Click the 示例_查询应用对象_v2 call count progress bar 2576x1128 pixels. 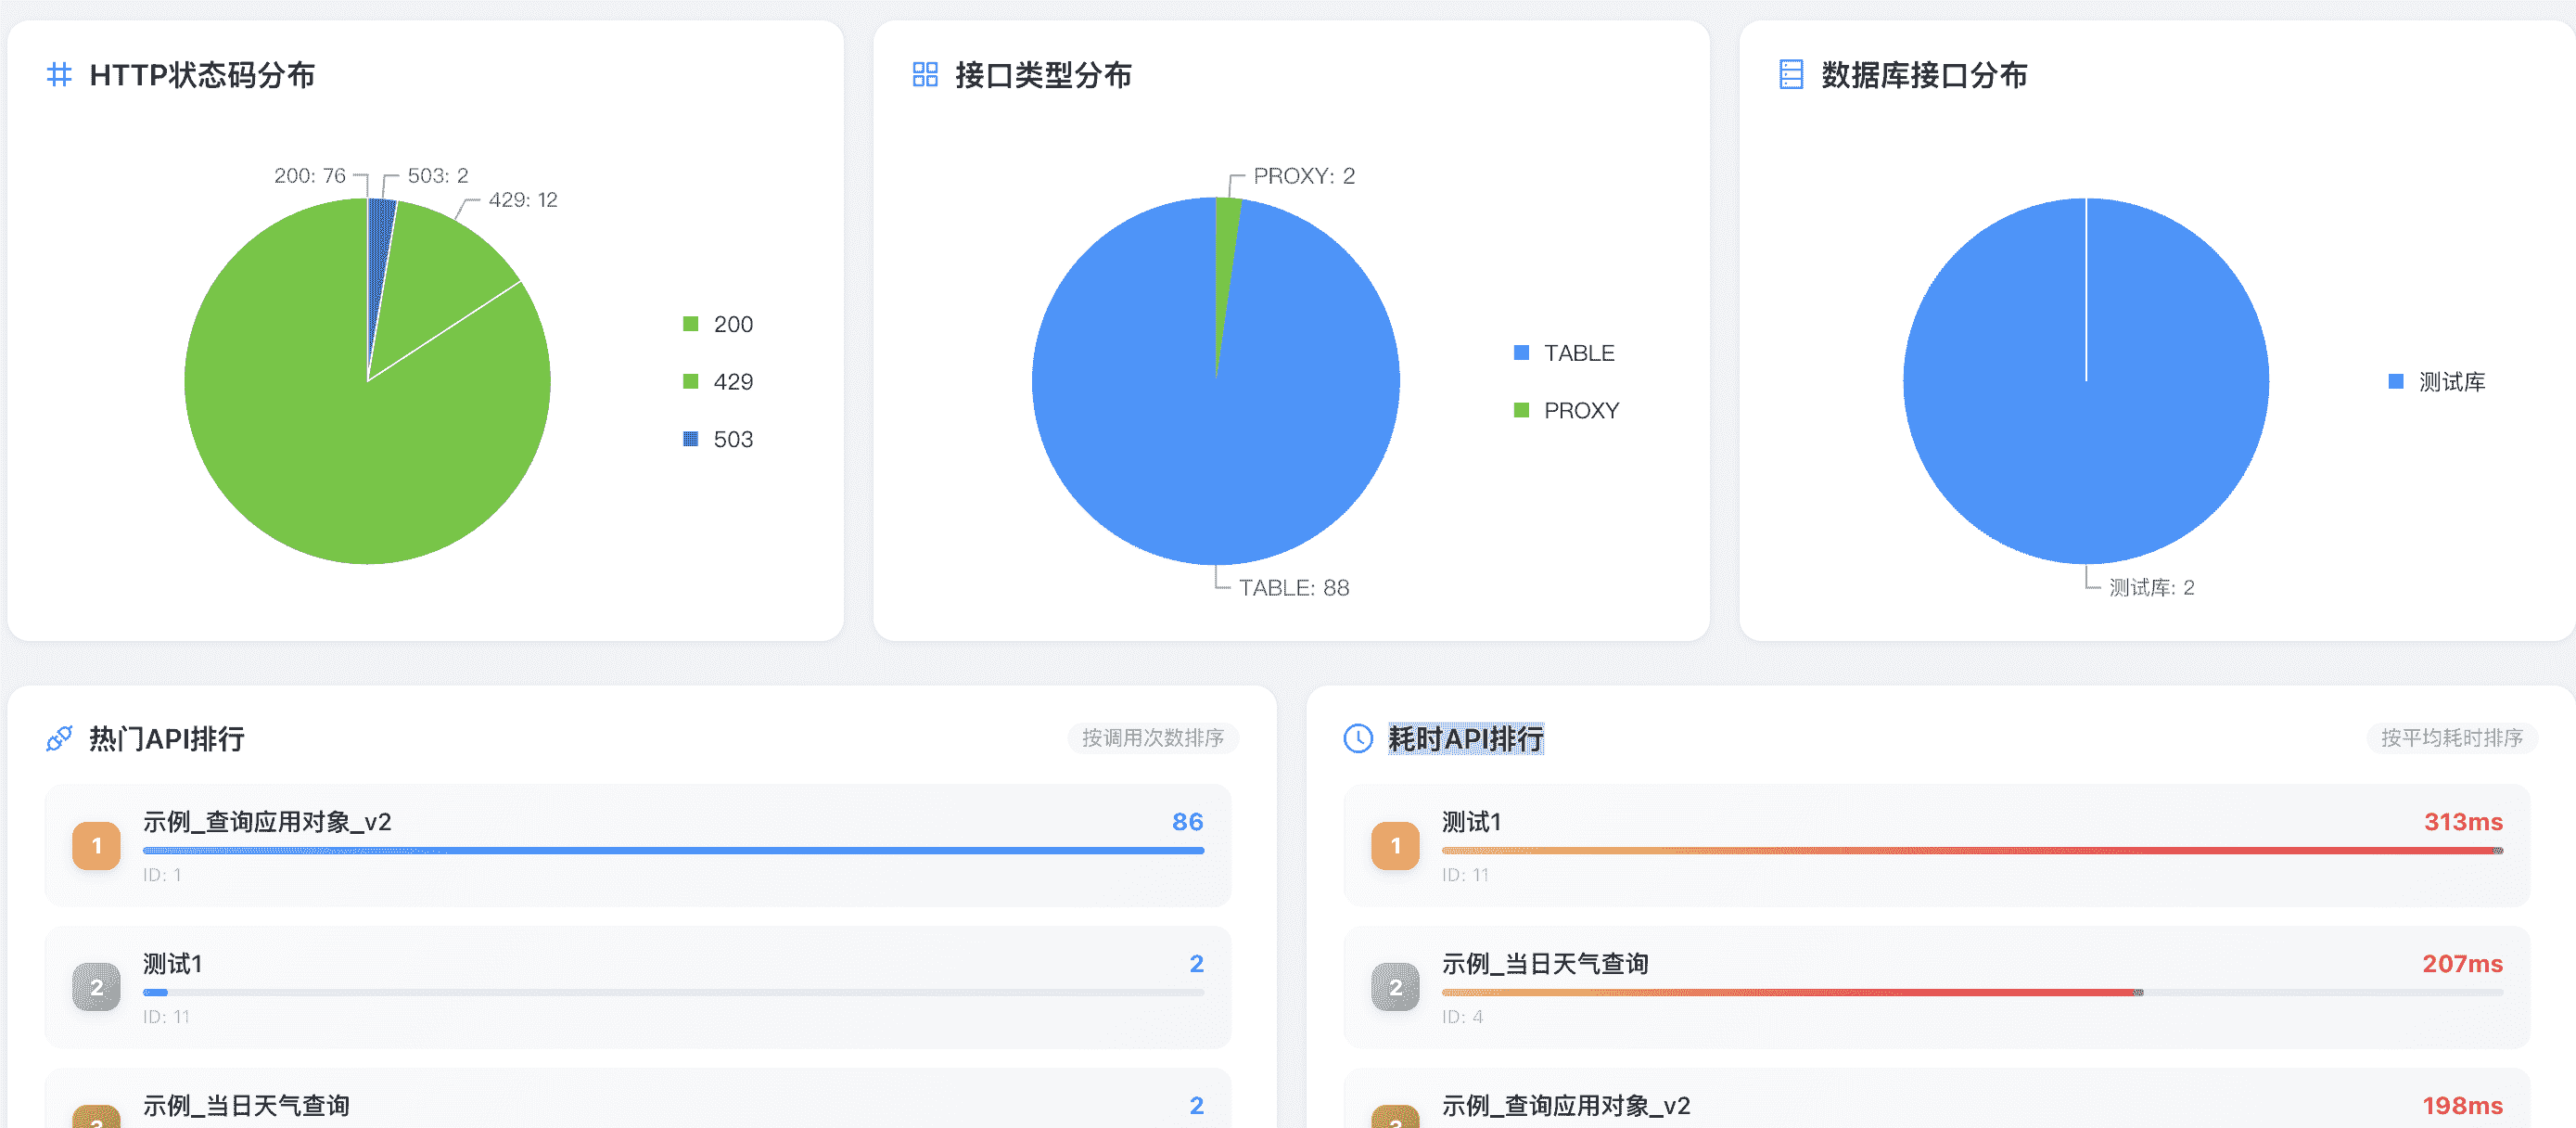[673, 850]
